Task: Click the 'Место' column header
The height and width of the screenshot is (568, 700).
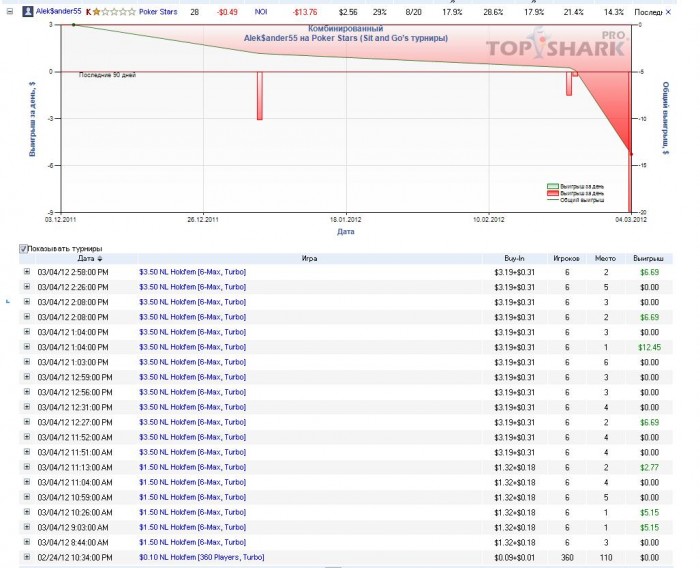Action: click(605, 259)
